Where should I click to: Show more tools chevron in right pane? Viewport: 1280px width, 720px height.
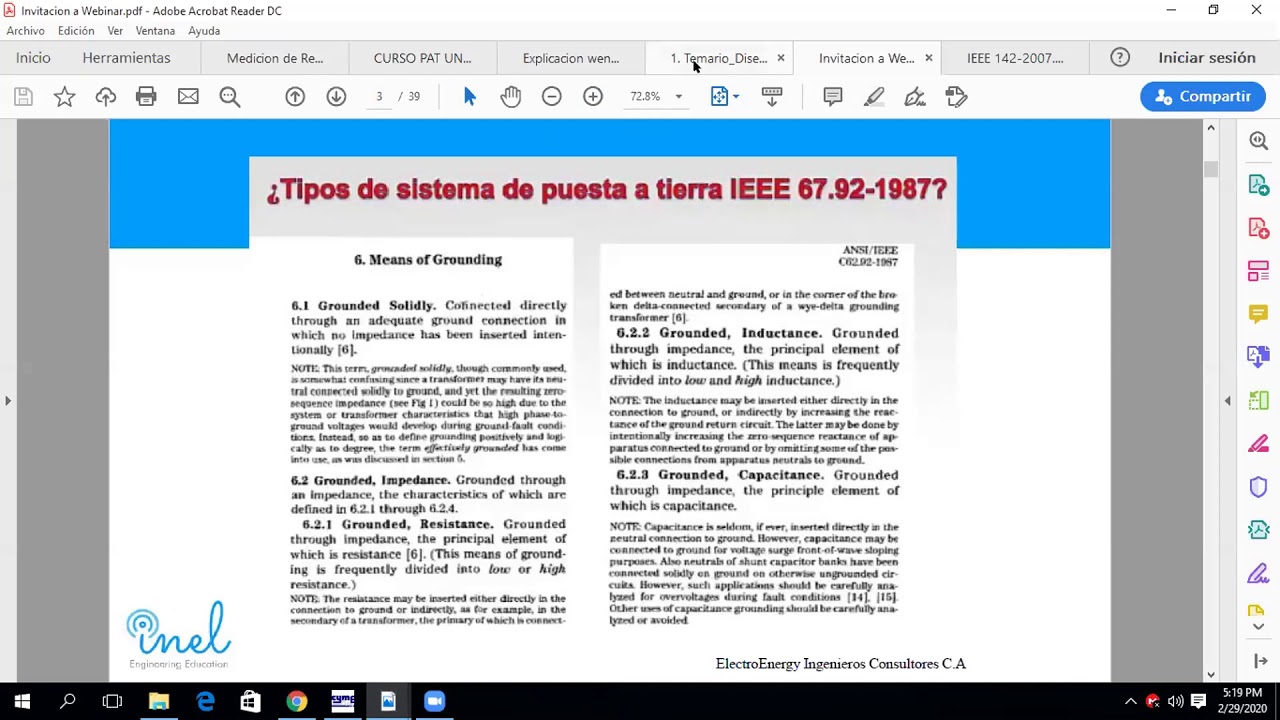pyautogui.click(x=1259, y=627)
